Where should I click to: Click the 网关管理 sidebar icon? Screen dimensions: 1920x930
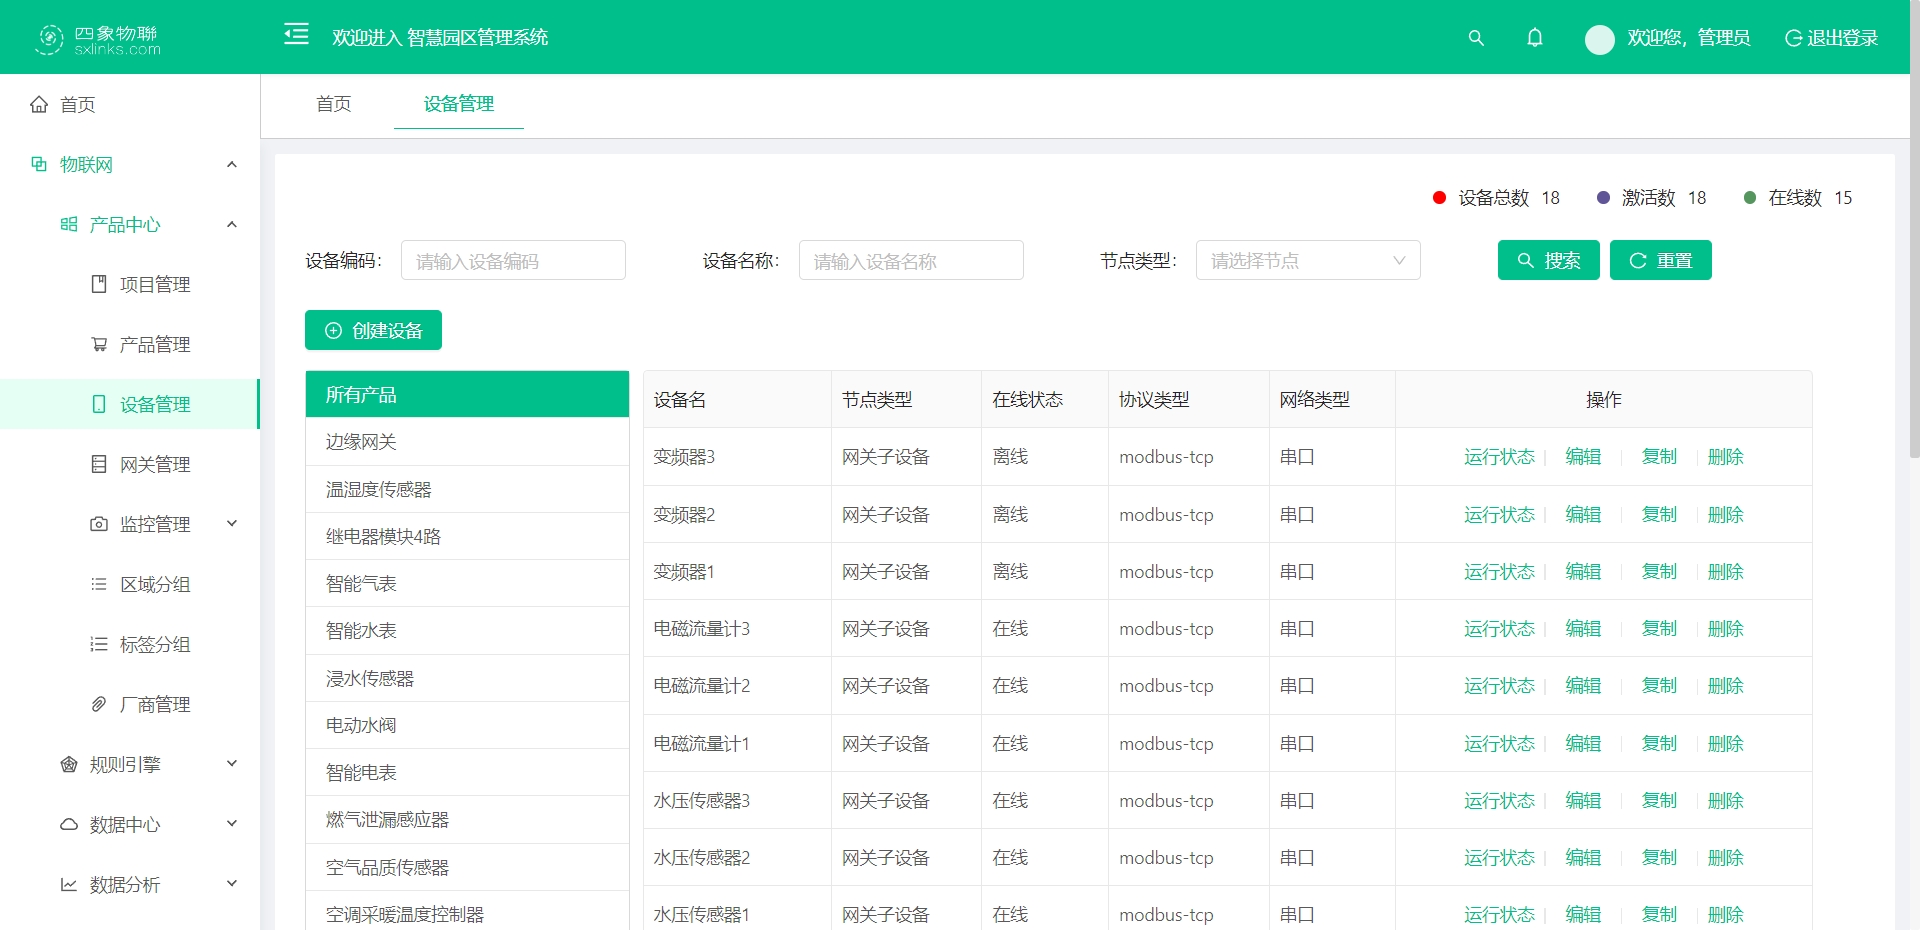click(99, 464)
